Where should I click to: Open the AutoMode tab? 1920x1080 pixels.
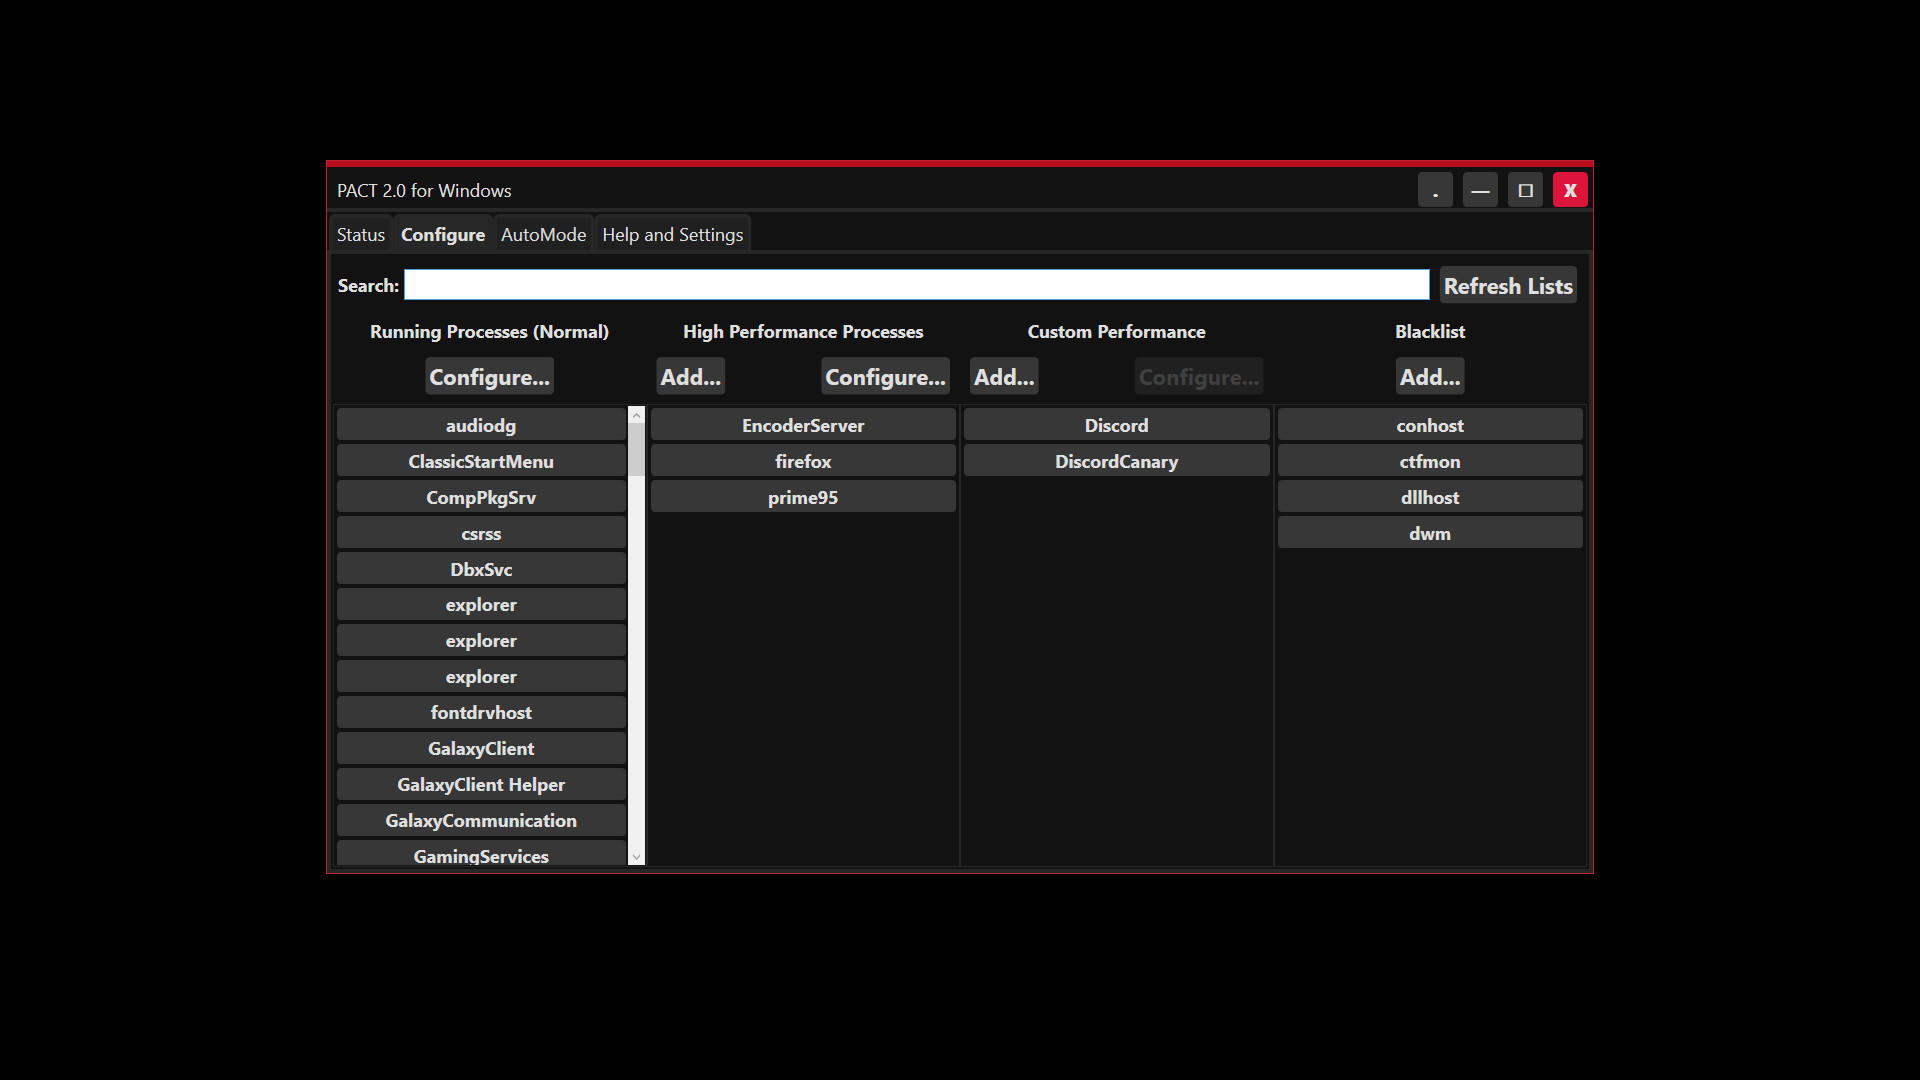(542, 234)
